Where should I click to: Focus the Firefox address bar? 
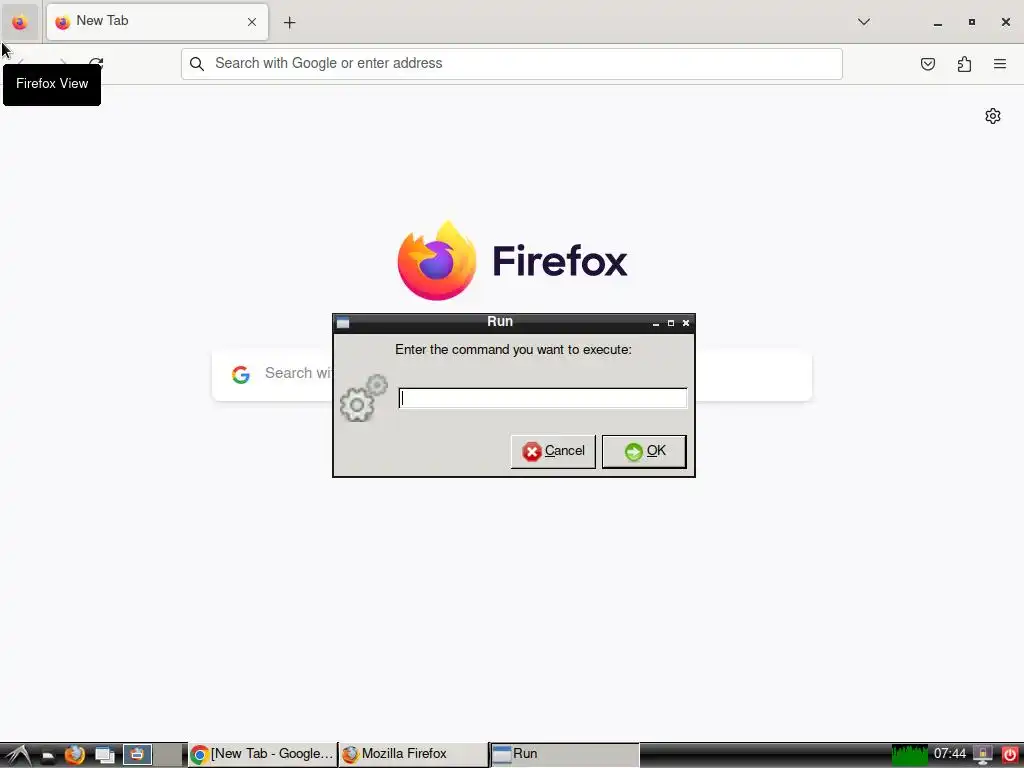click(511, 64)
